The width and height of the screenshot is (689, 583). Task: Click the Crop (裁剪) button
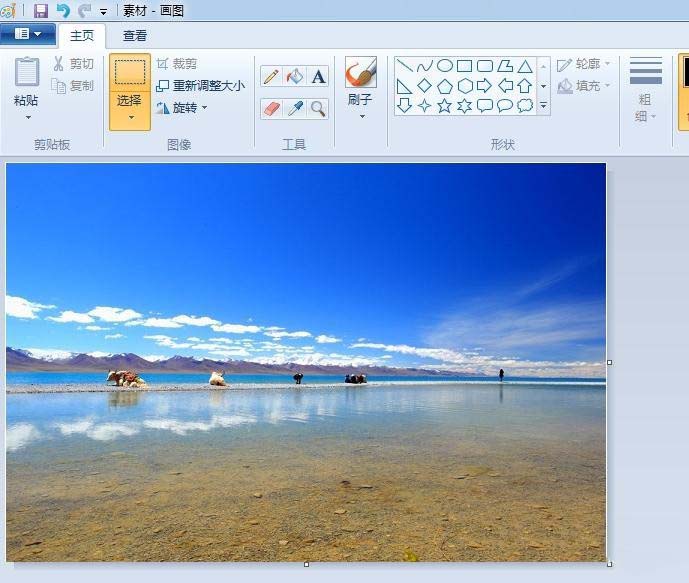(177, 64)
